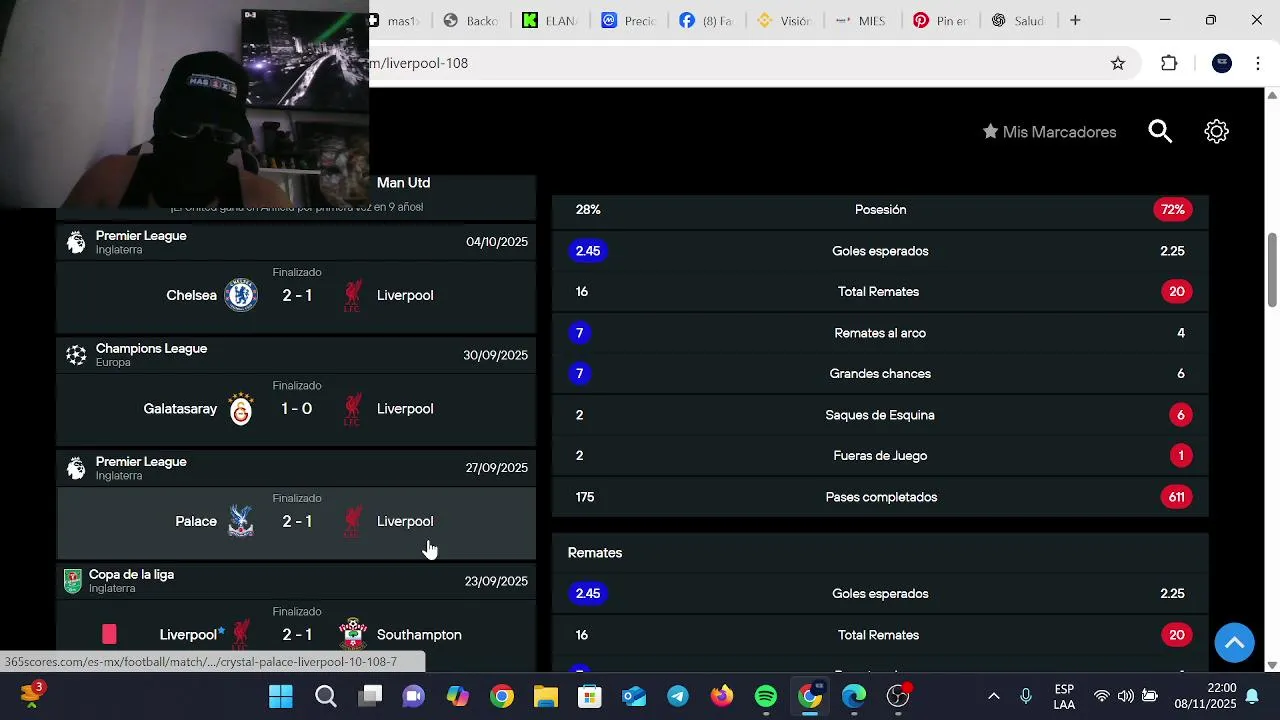Open File Explorer from the taskbar

pos(545,696)
